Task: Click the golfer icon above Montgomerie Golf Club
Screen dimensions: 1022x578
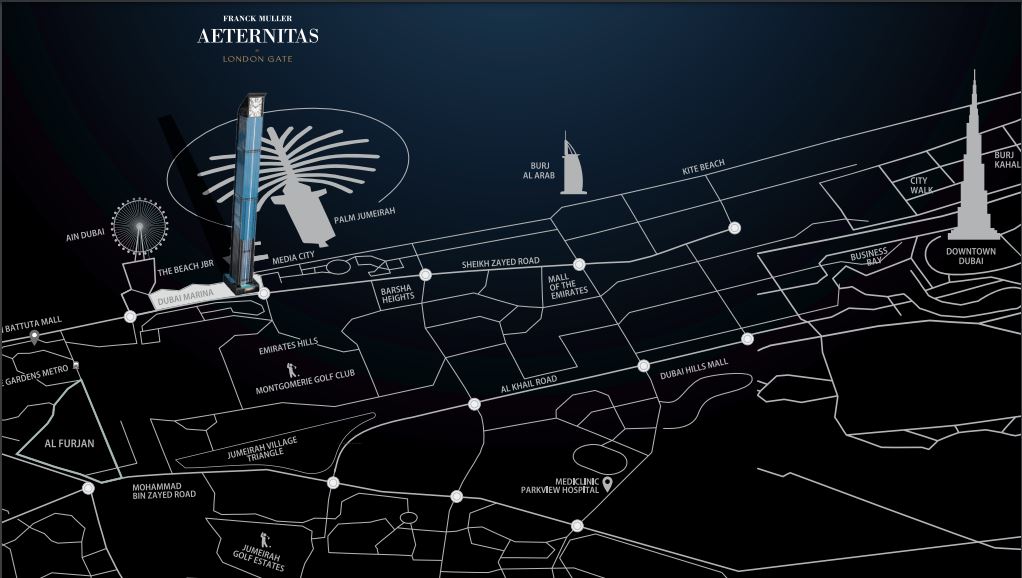Action: point(292,371)
